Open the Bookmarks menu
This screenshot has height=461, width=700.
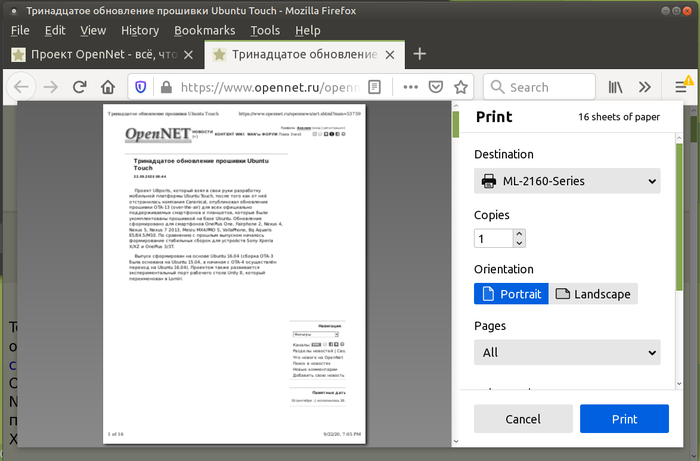204,30
